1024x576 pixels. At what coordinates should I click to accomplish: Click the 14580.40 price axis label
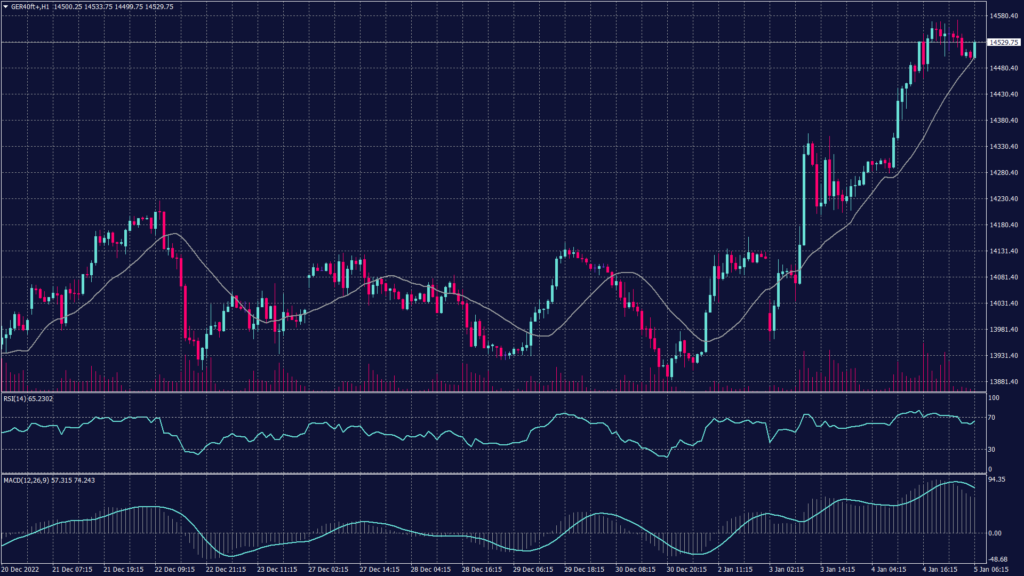[1002, 16]
